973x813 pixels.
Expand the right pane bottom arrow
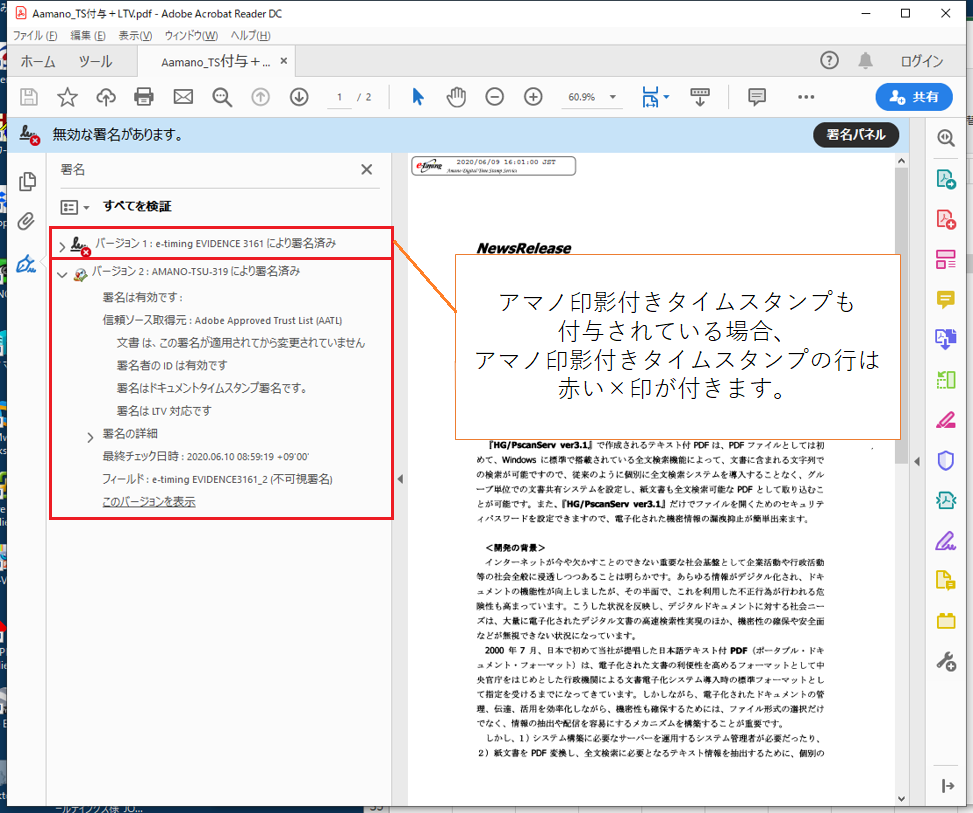[x=948, y=786]
